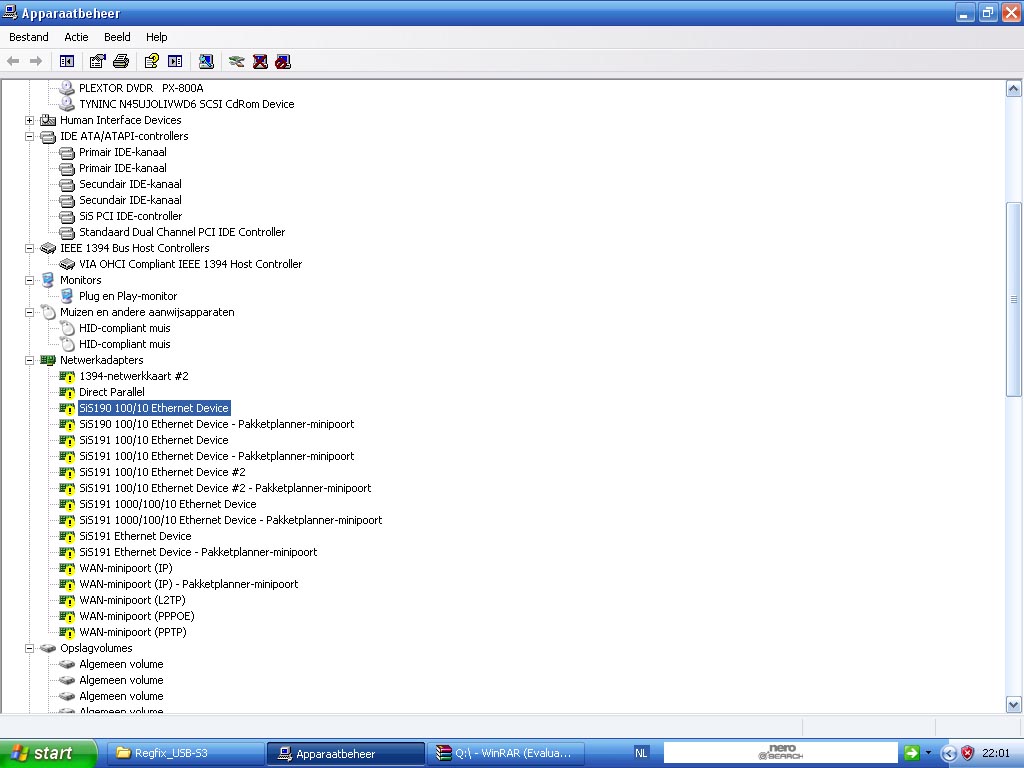Collapse the Netwerkadapters node
The height and width of the screenshot is (768, 1024).
click(x=29, y=360)
